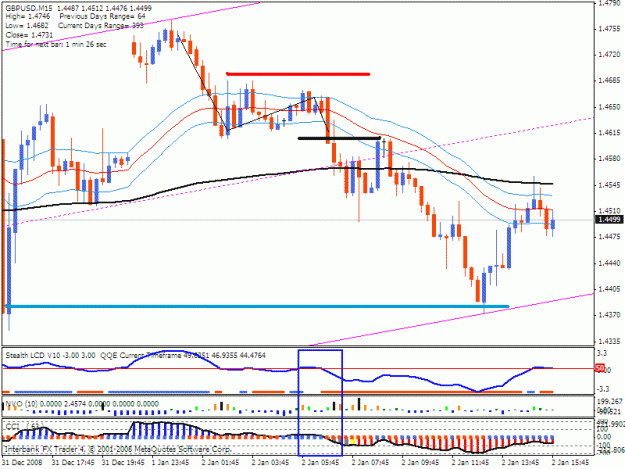This screenshot has height=469, width=625.
Task: Click the '31 Dec 19:45' time axis label
Action: pos(123,463)
